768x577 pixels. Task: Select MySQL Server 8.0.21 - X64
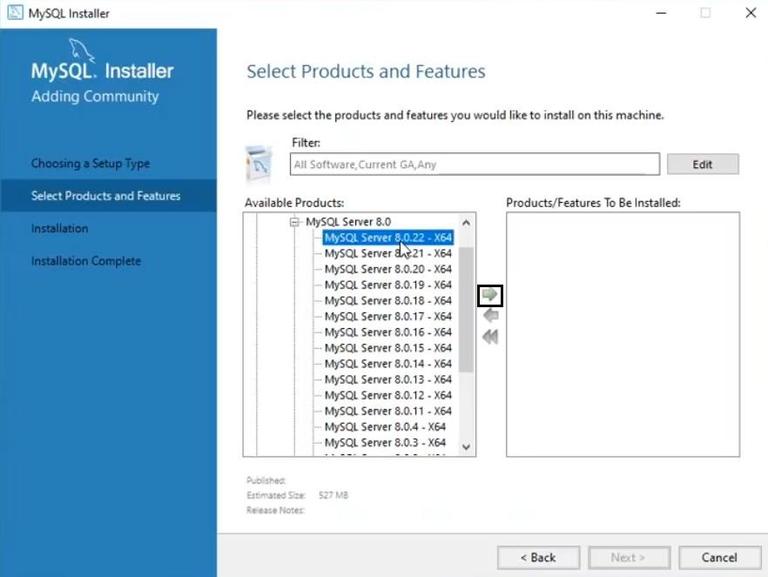click(x=388, y=253)
